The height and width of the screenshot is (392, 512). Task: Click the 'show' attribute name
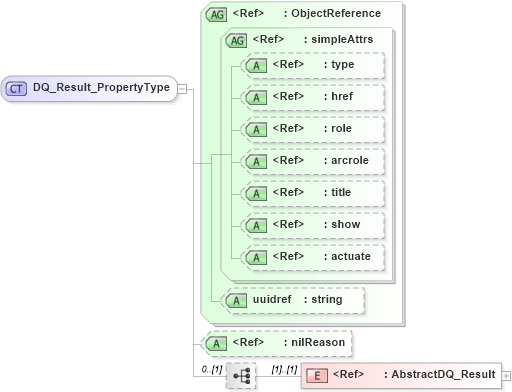pyautogui.click(x=346, y=224)
